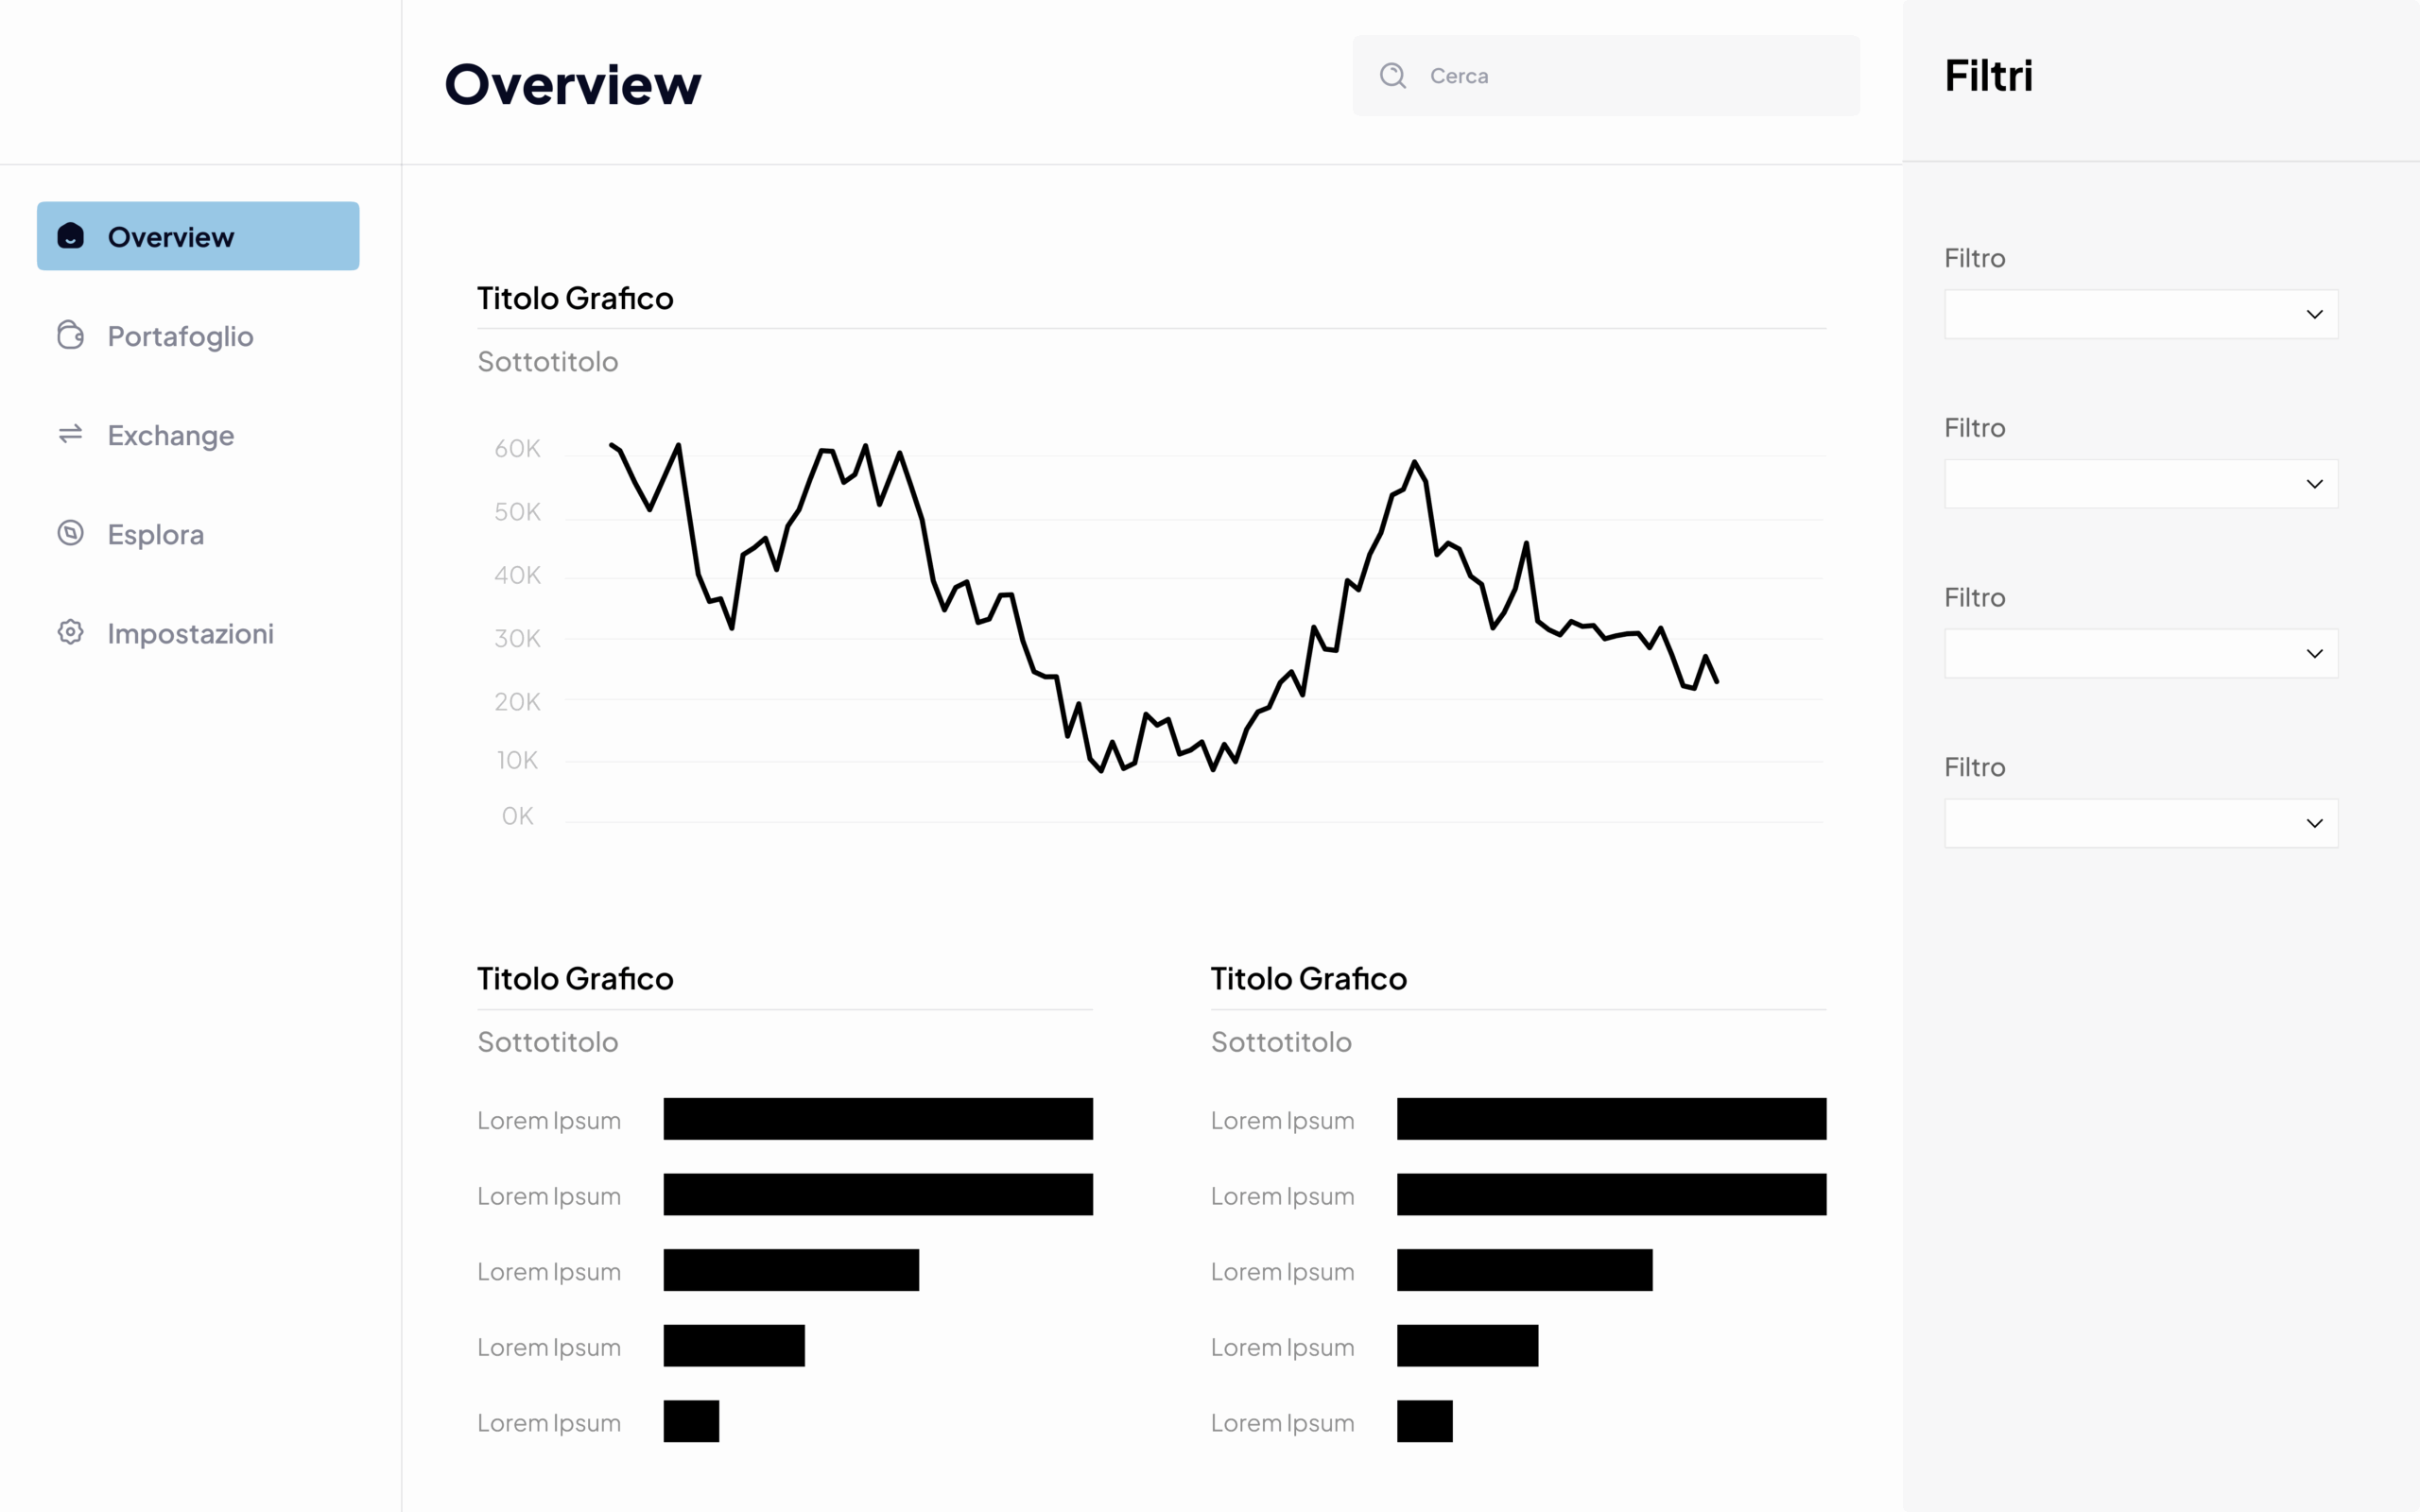Viewport: 2420px width, 1512px height.
Task: Select the Esplora compass icon
Action: 69,534
